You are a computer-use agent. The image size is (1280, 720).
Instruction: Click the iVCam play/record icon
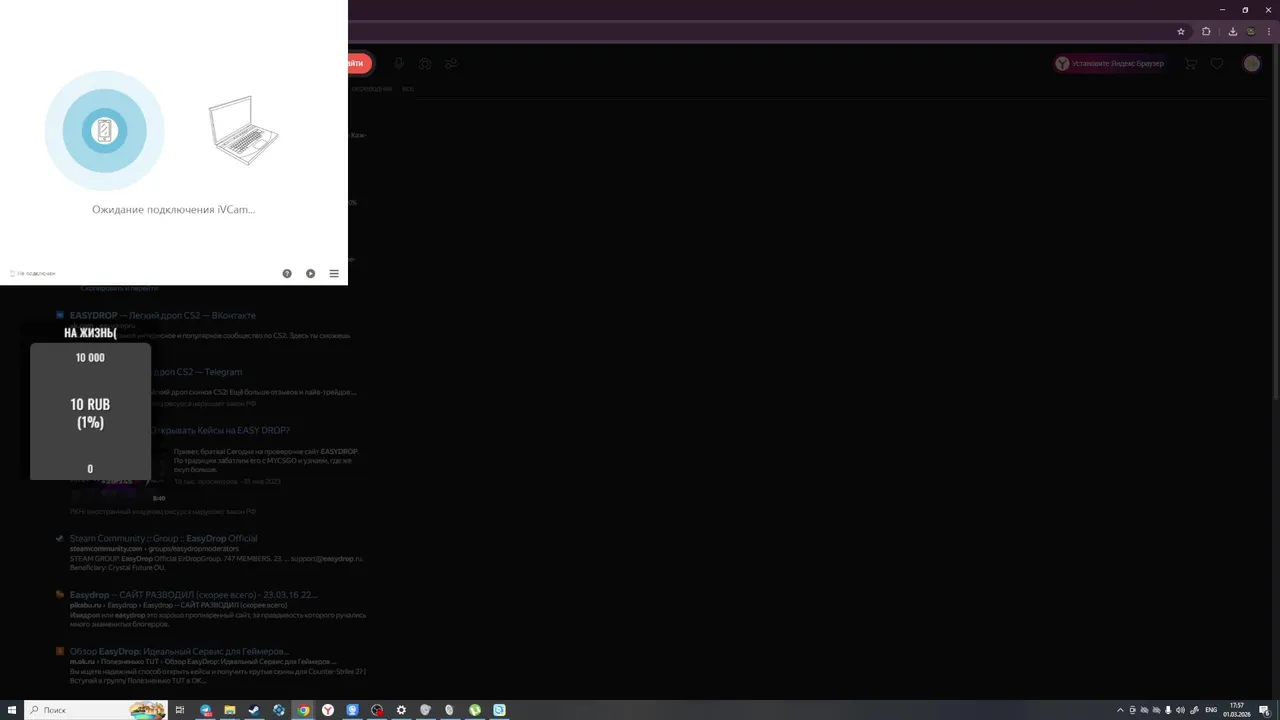pos(311,273)
